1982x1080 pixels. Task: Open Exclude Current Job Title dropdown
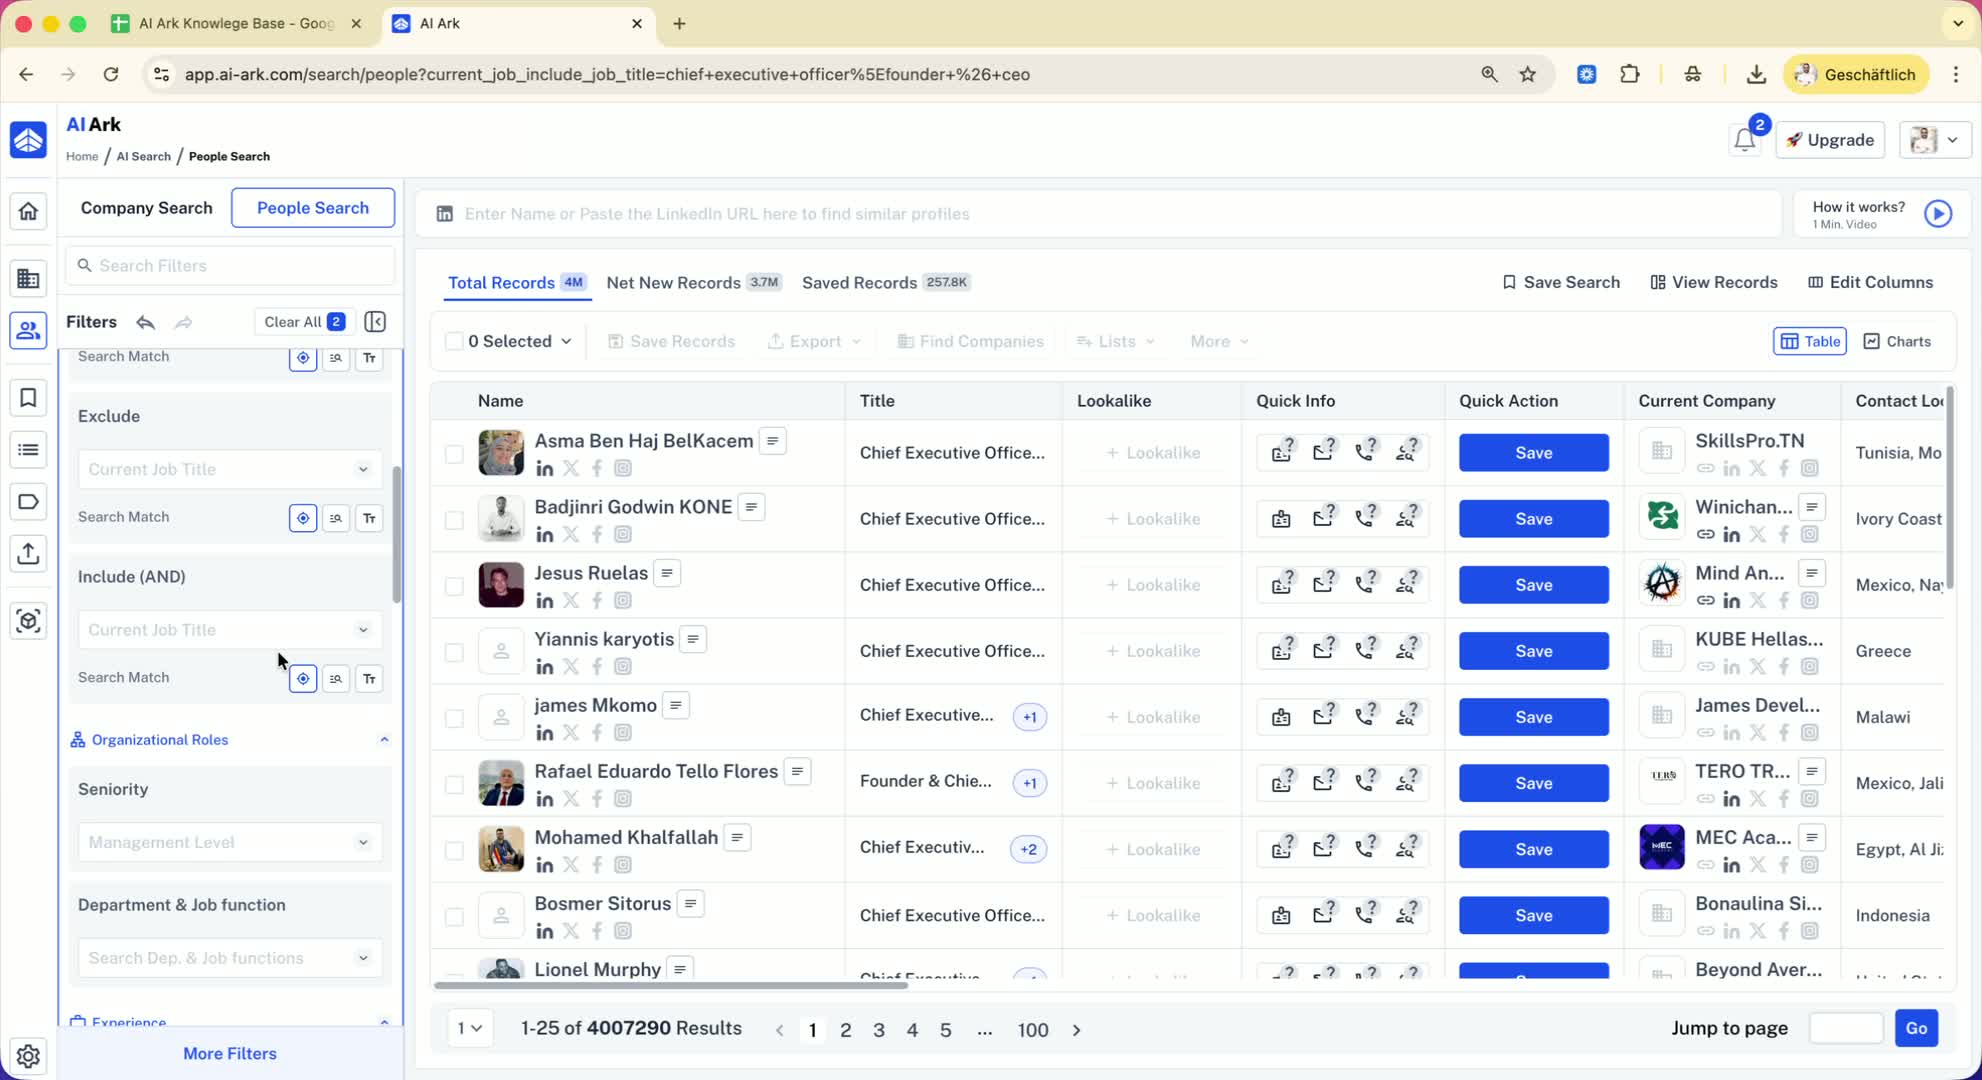point(229,469)
